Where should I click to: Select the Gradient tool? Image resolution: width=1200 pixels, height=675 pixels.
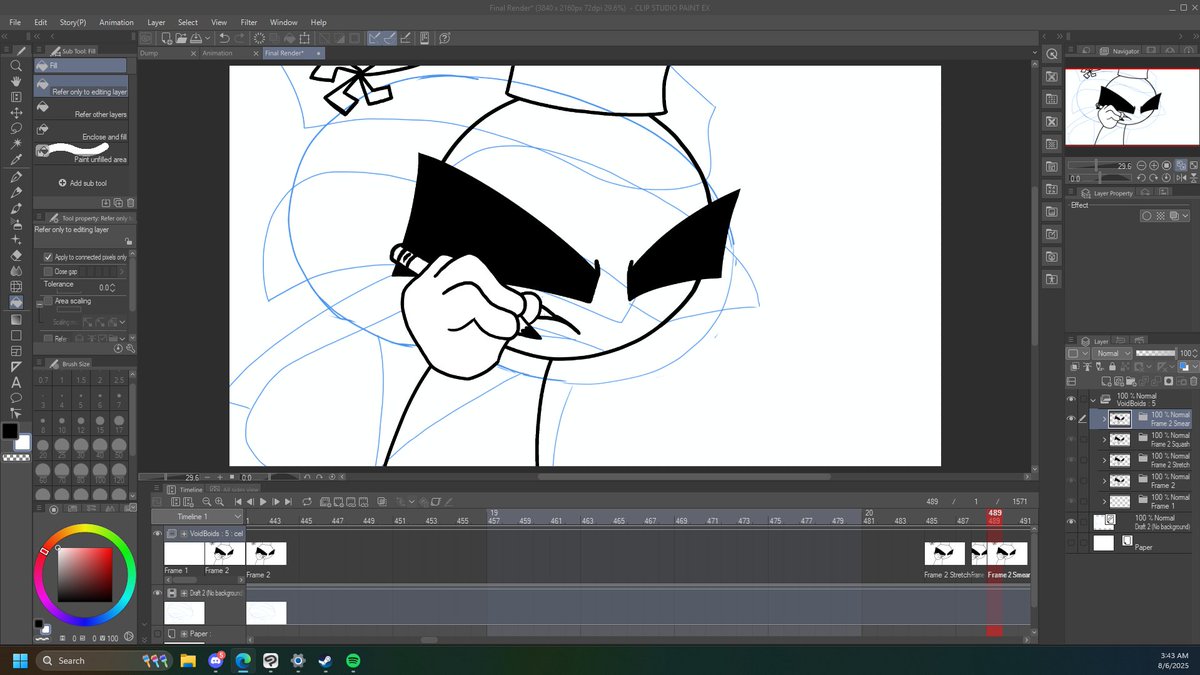16,319
